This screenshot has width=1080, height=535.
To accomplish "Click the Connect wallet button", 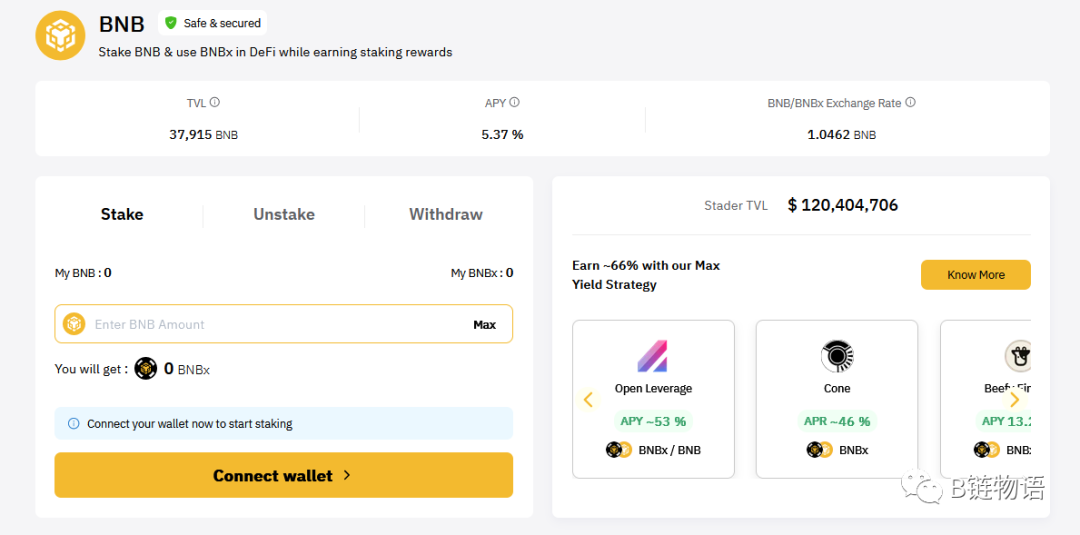I will 283,476.
